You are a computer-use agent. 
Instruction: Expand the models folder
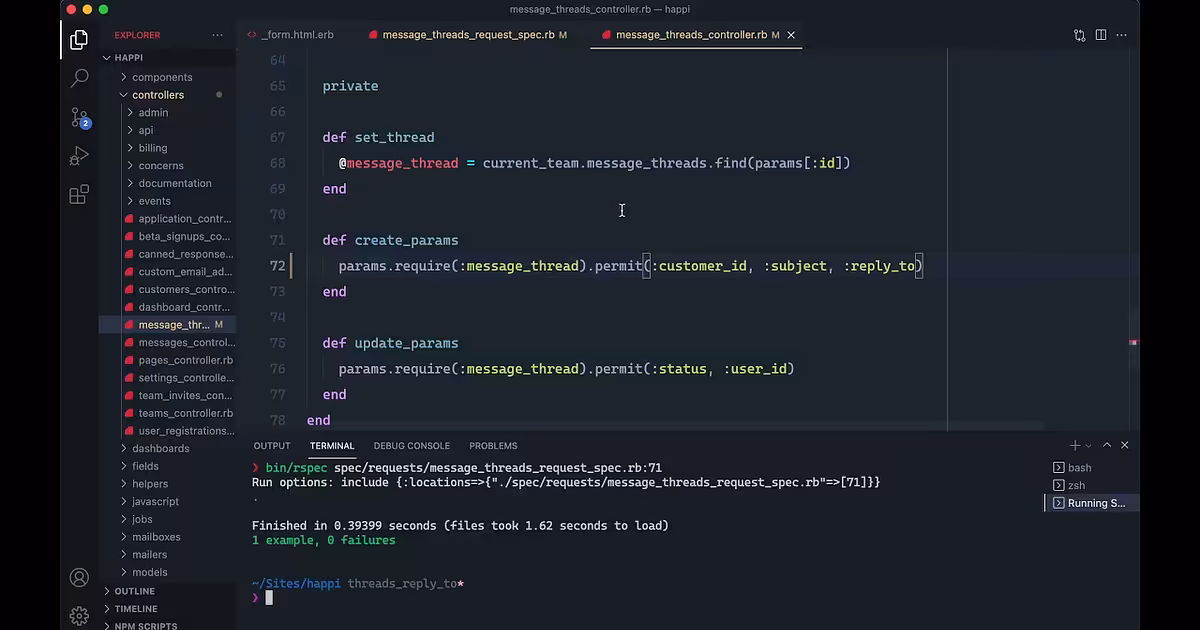click(149, 572)
